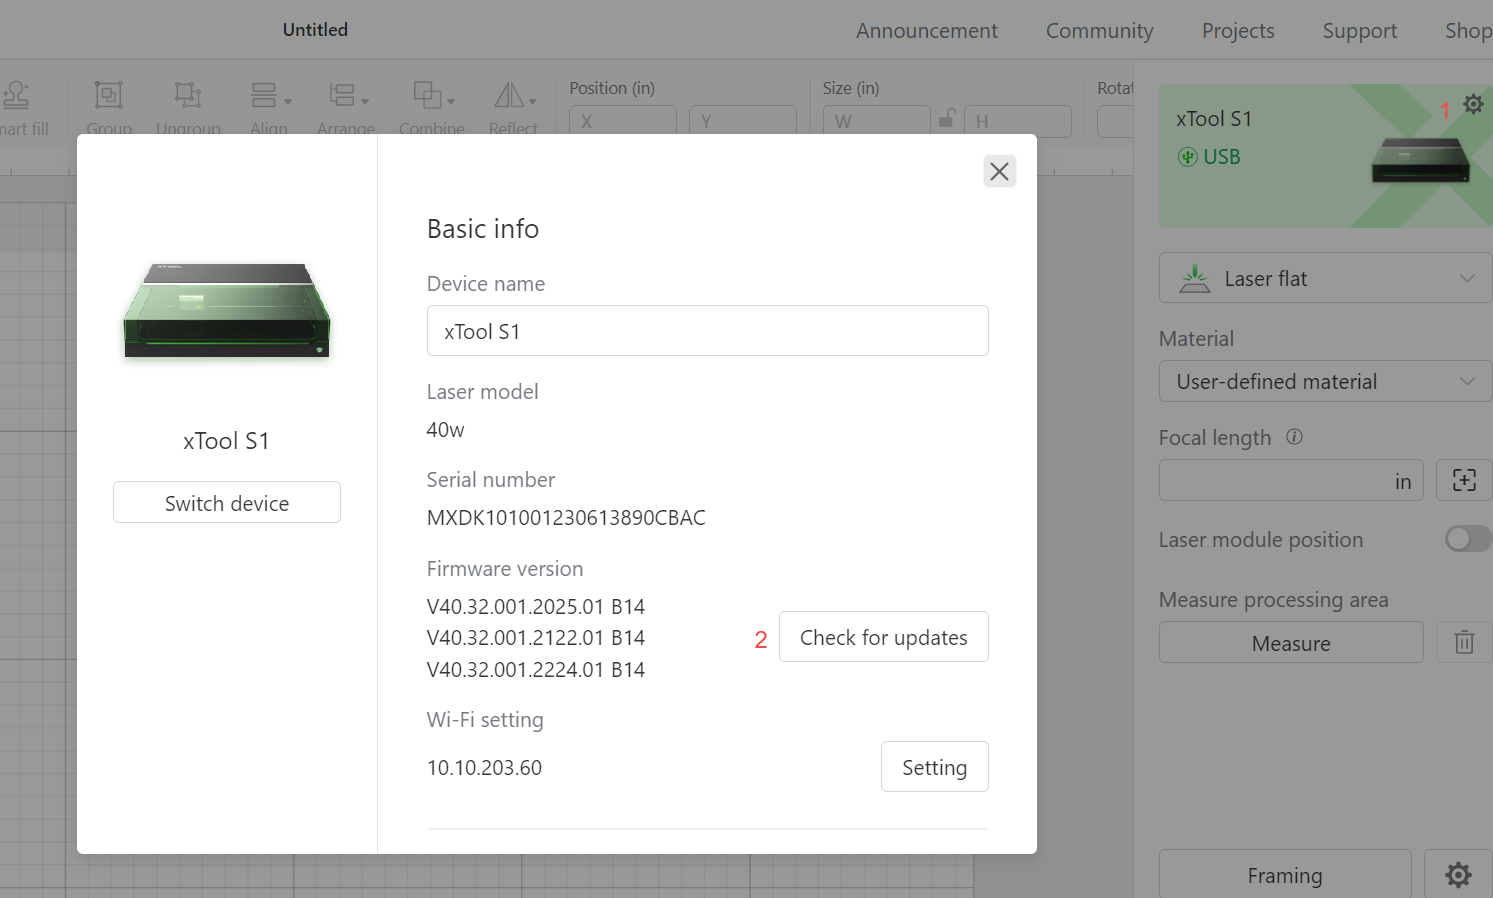The height and width of the screenshot is (898, 1493).
Task: Click the Untitled project title
Action: pos(315,30)
